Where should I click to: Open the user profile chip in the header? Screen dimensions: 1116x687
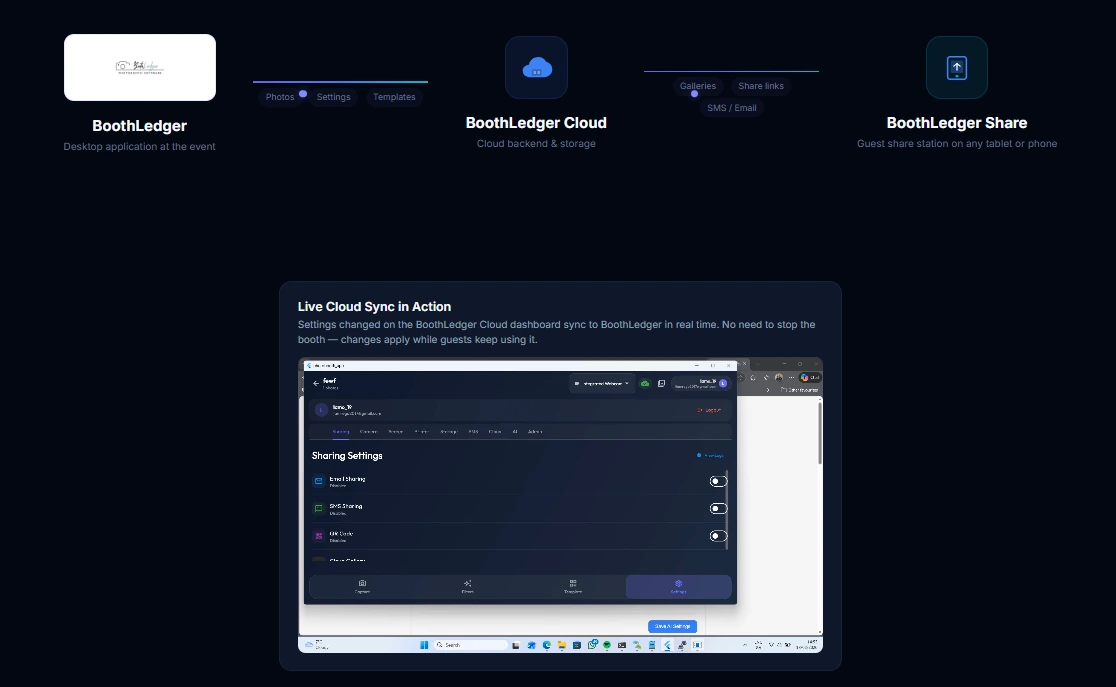click(701, 384)
